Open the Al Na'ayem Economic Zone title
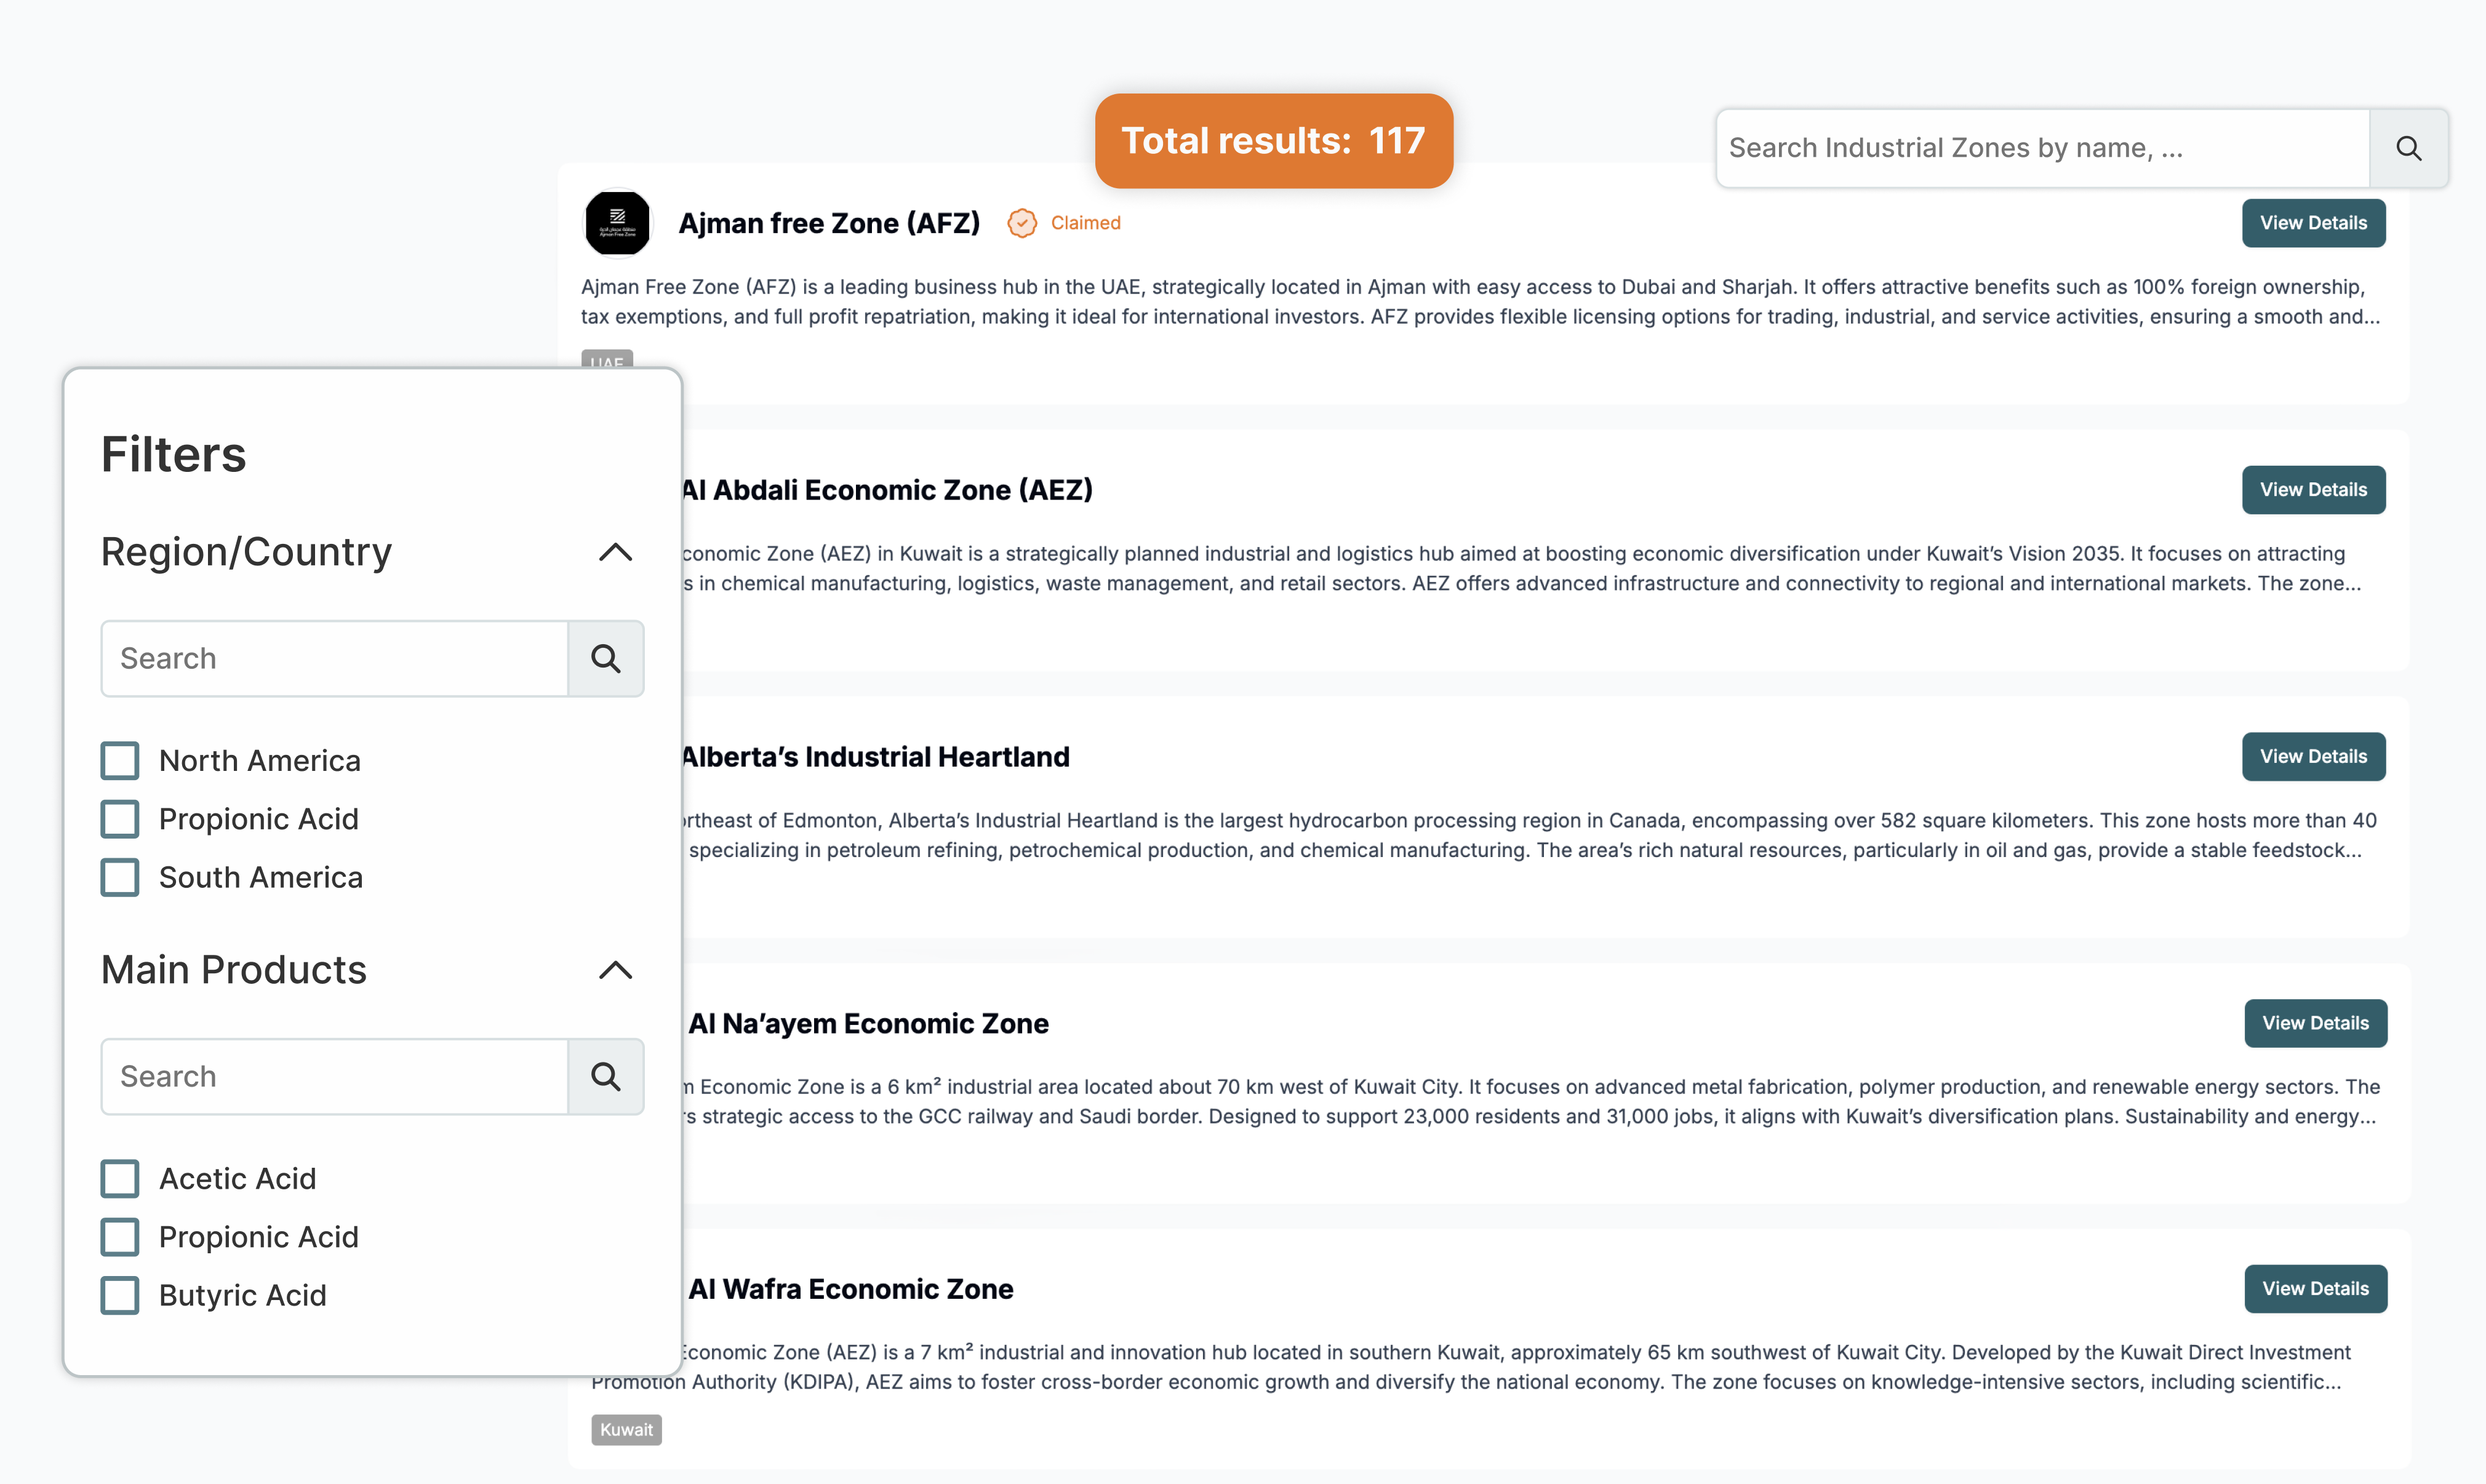This screenshot has height=1484, width=2486. click(868, 1023)
